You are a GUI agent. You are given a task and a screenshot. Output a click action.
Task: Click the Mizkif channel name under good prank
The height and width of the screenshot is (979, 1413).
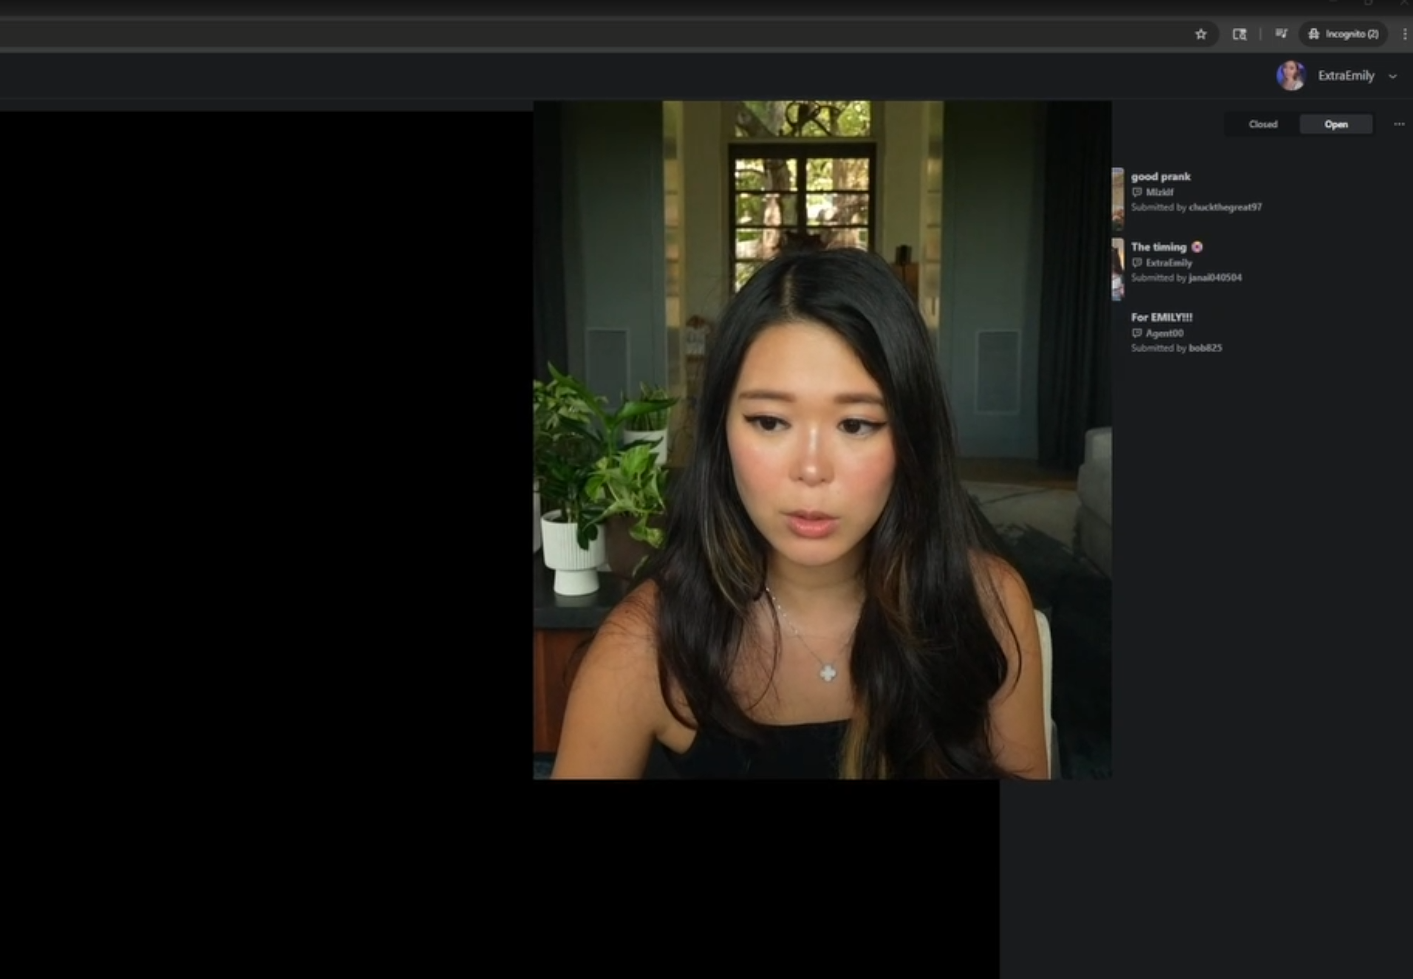[x=1160, y=192]
